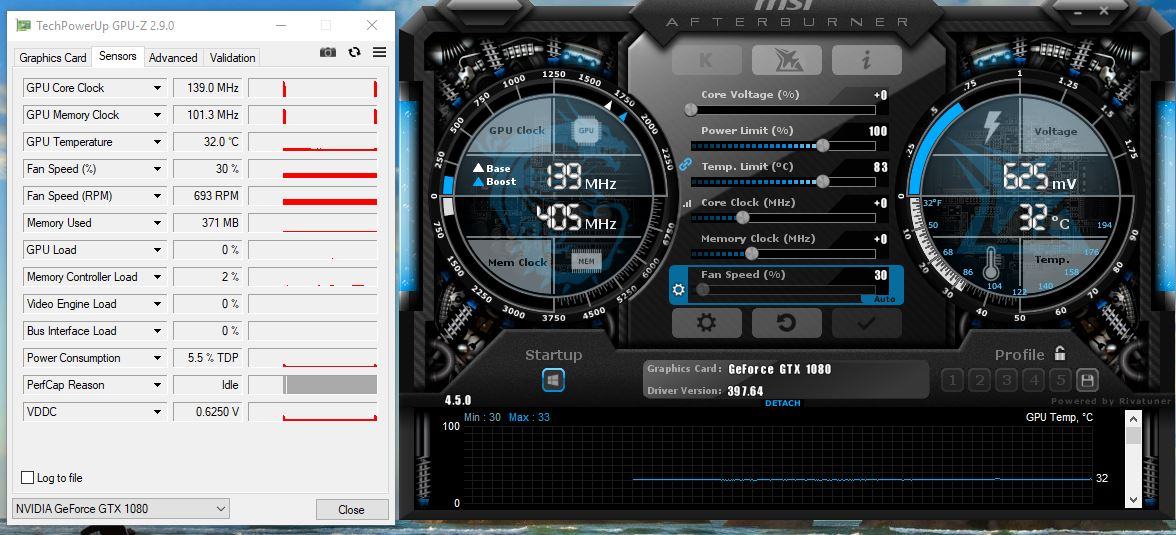Open the GPU Load sensor dropdown
1176x535 pixels.
tap(158, 250)
